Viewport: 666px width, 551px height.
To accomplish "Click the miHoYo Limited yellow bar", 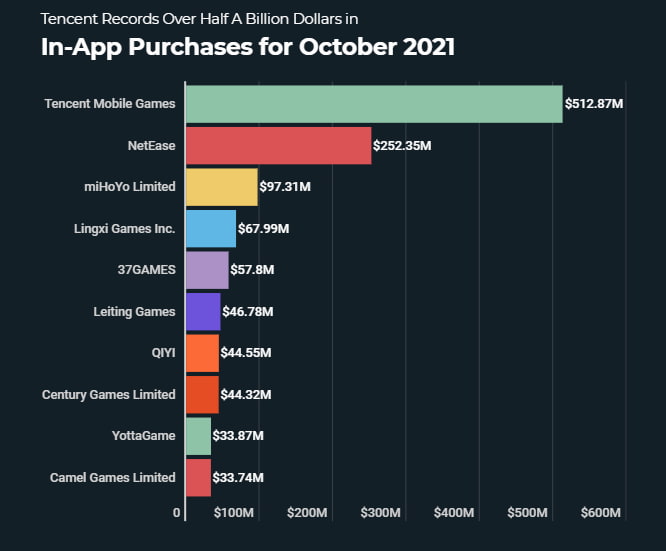I will [x=222, y=187].
